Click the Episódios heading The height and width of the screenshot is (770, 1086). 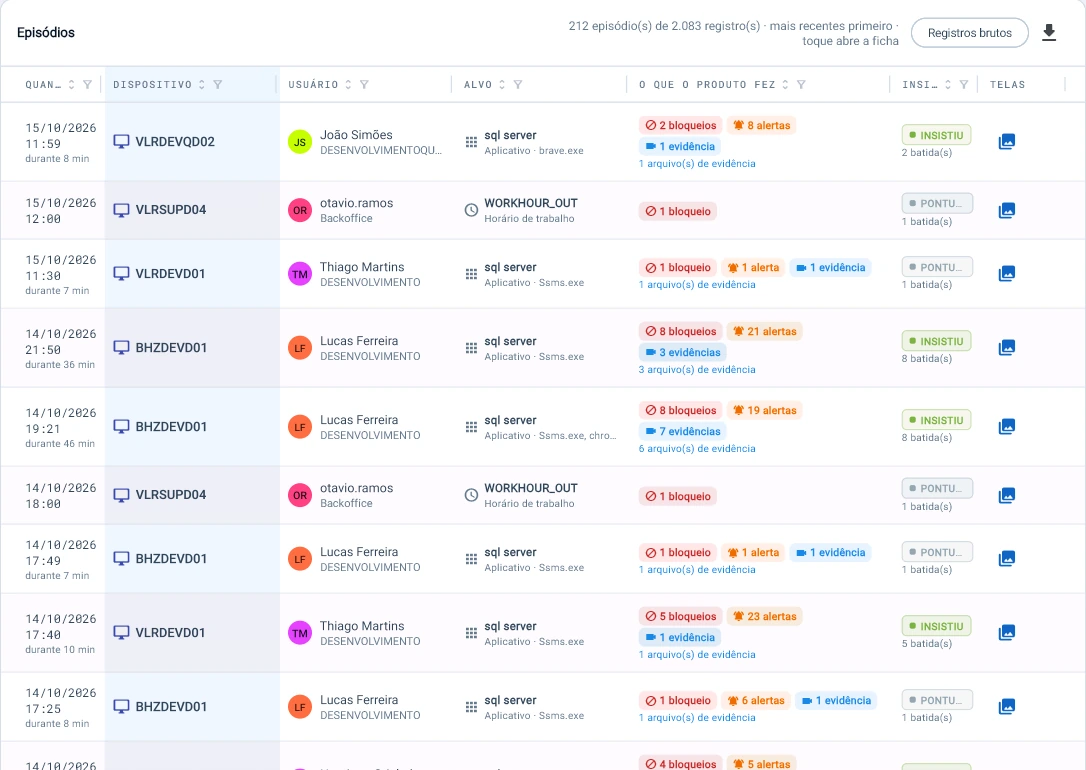(x=46, y=33)
